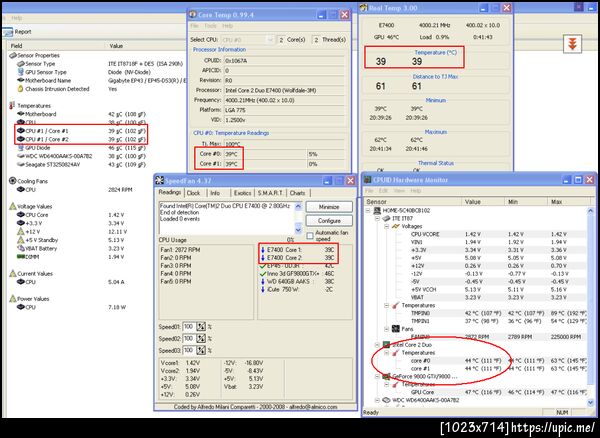Click the Report icon in Everest toolbar

8,32
